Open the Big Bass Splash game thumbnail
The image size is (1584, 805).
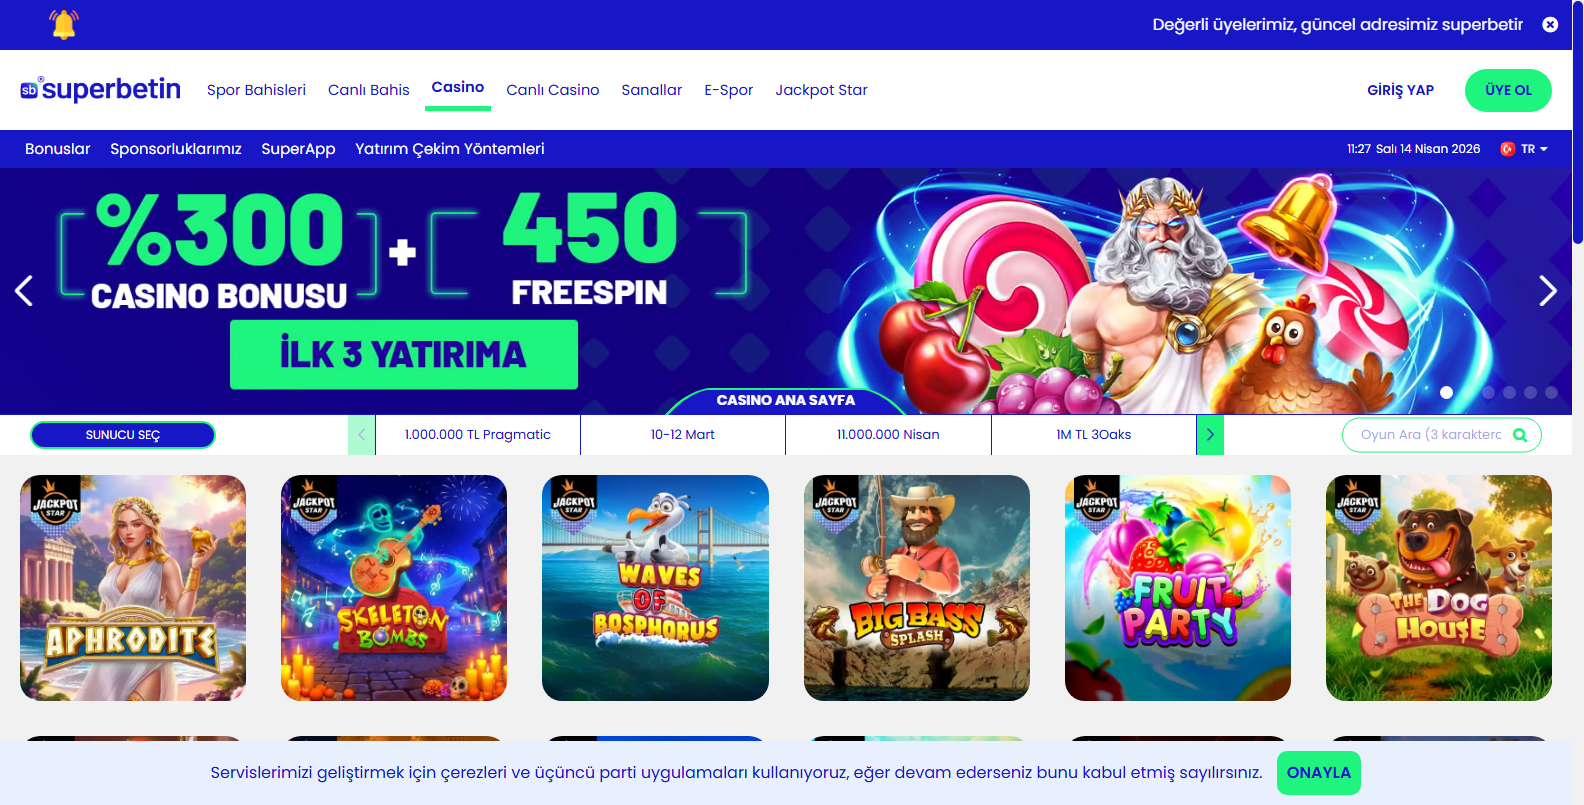pyautogui.click(x=917, y=588)
